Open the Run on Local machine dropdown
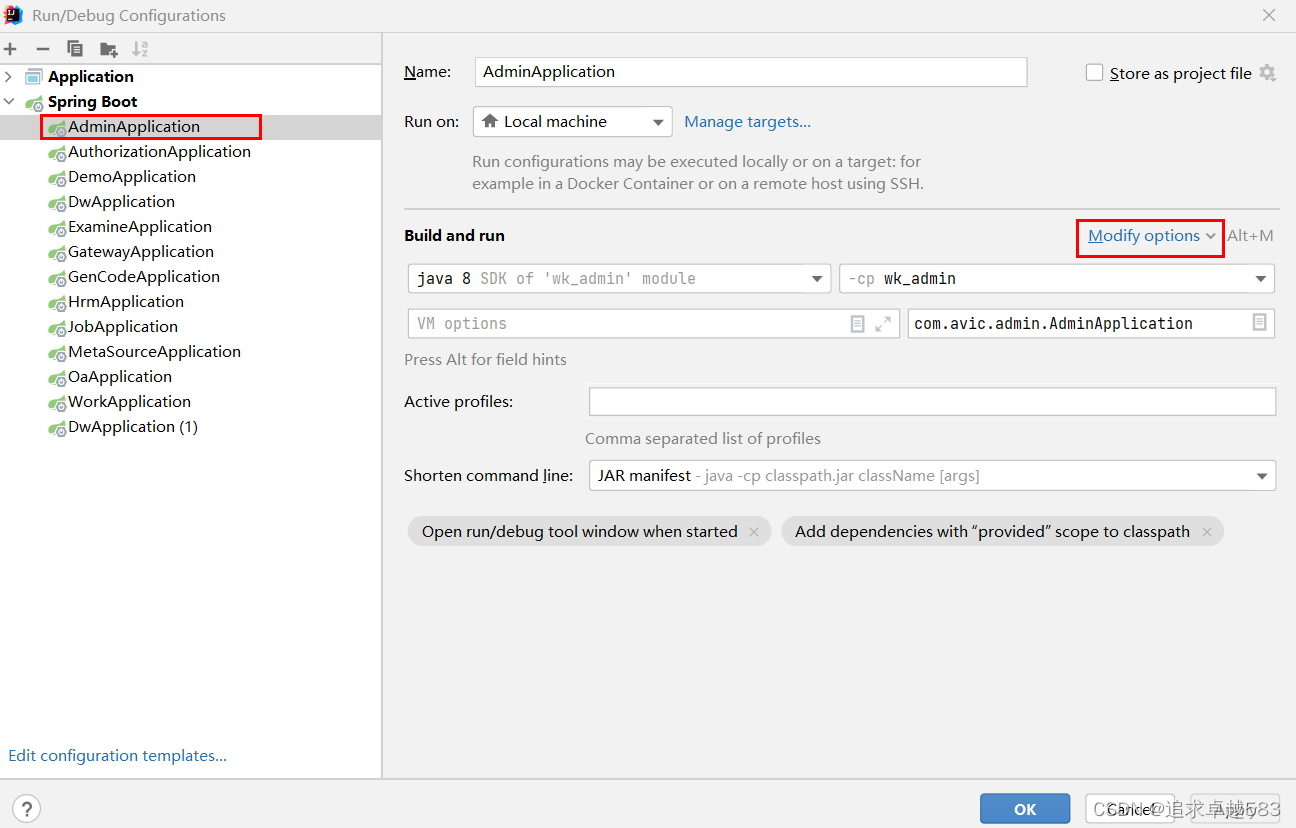Viewport: 1296px width, 828px height. [572, 122]
